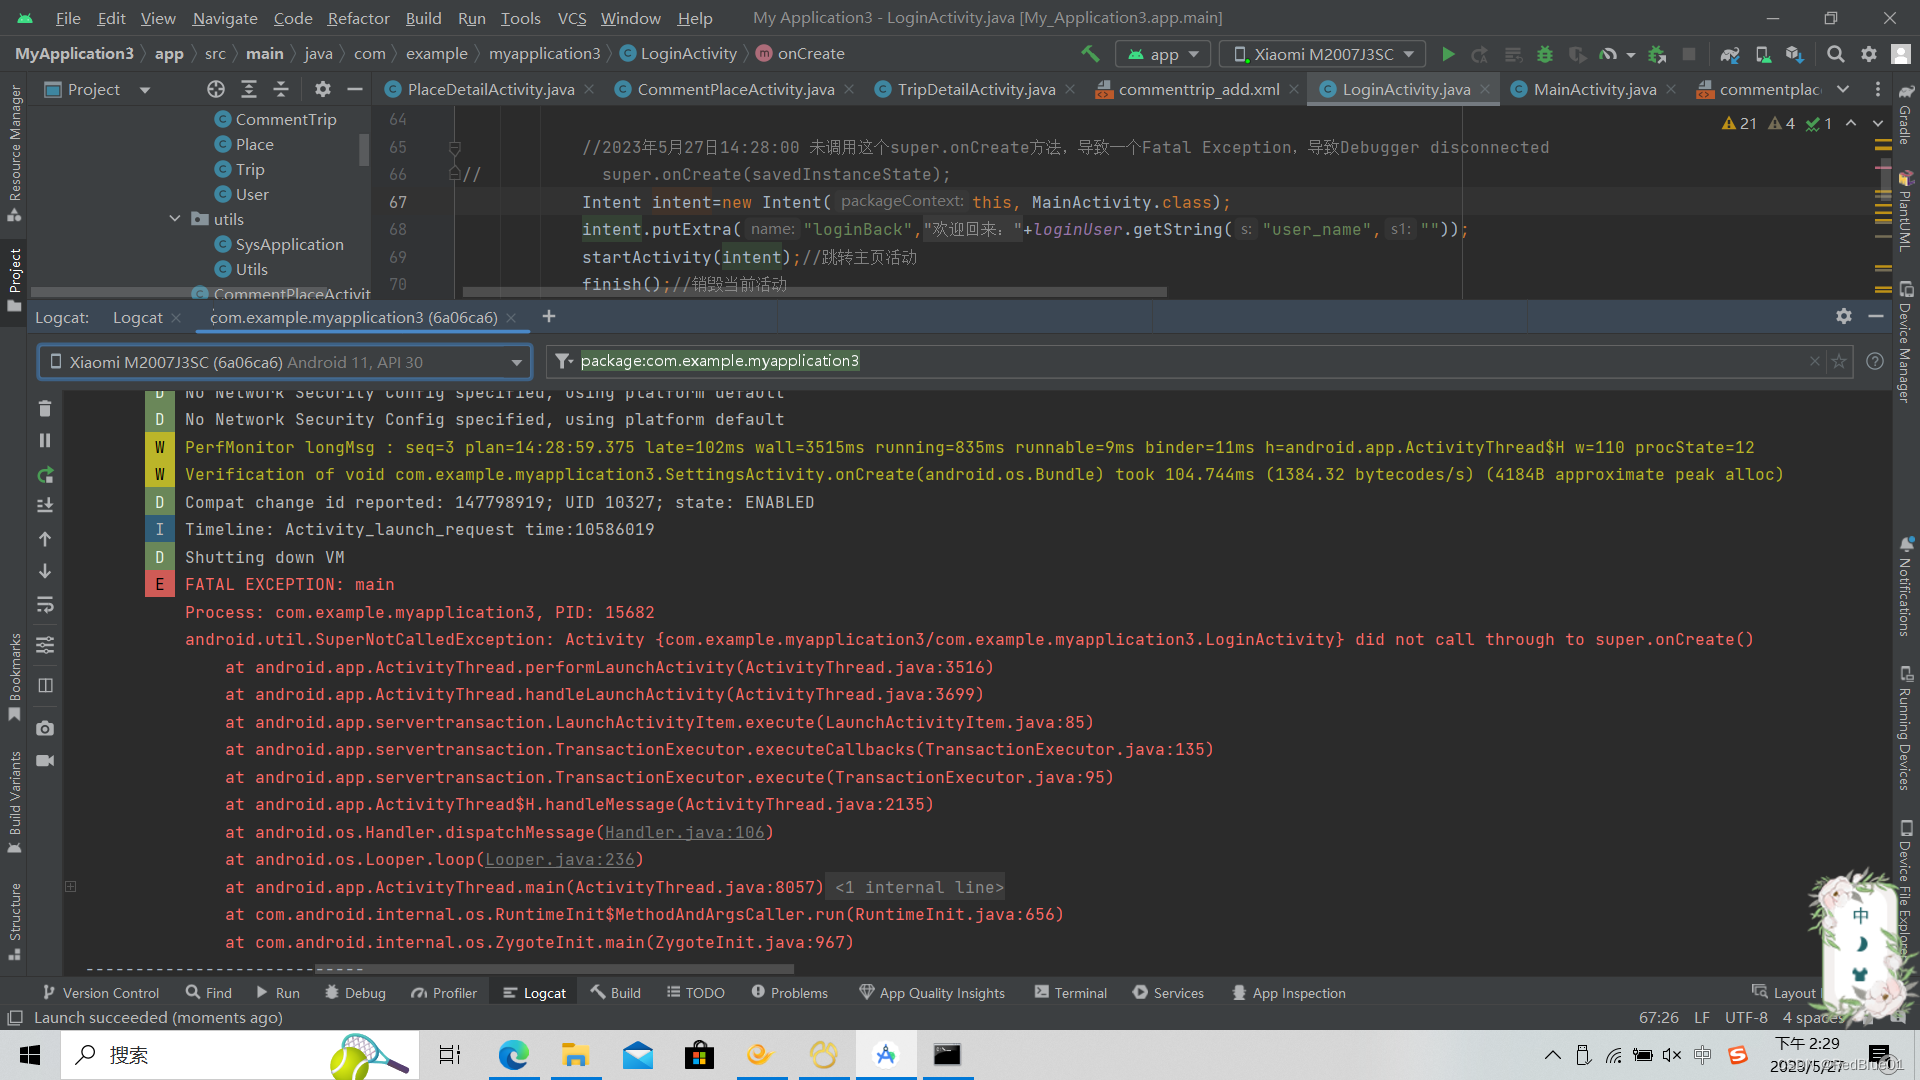Restart logcat with the green restart icon
This screenshot has height=1080, width=1920.
tap(45, 474)
